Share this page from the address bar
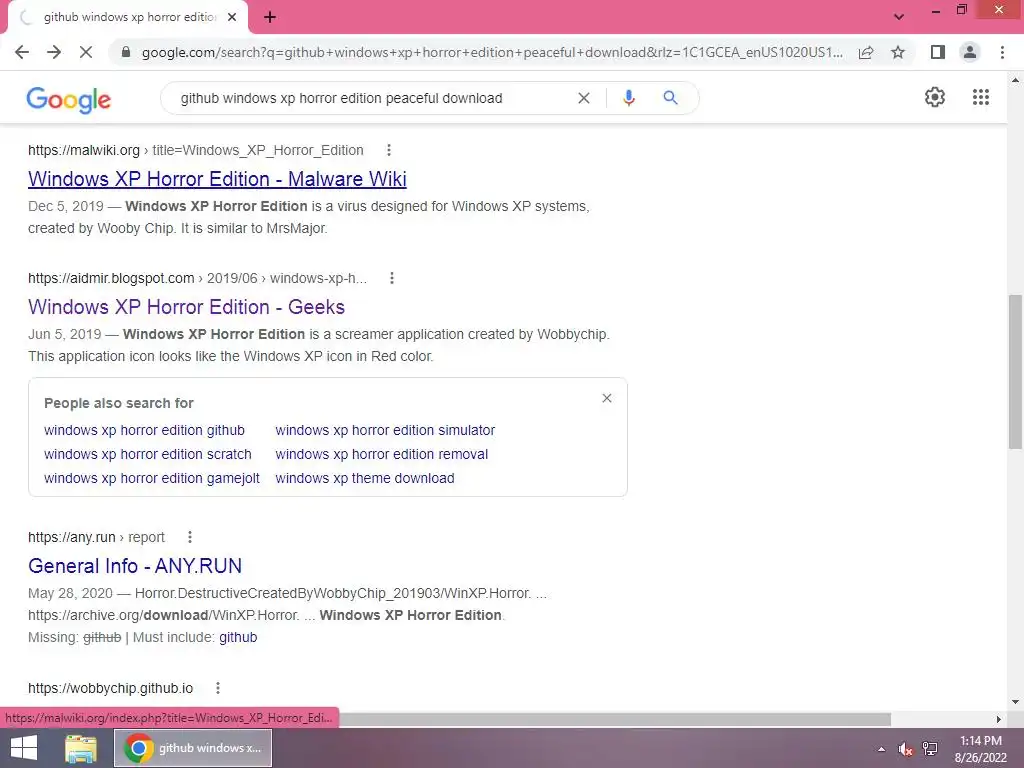 (866, 52)
